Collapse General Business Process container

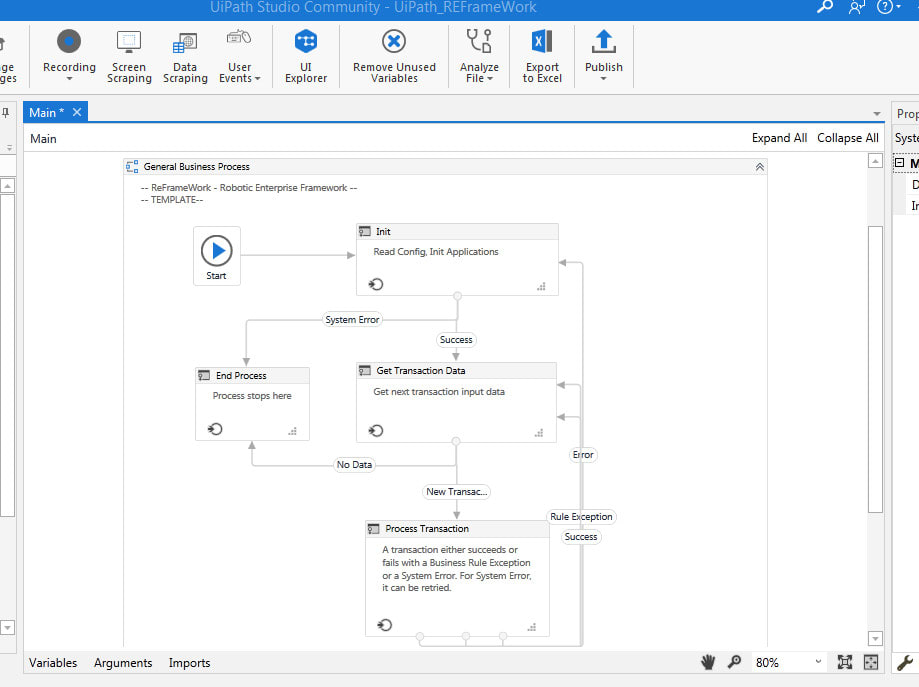tap(760, 167)
